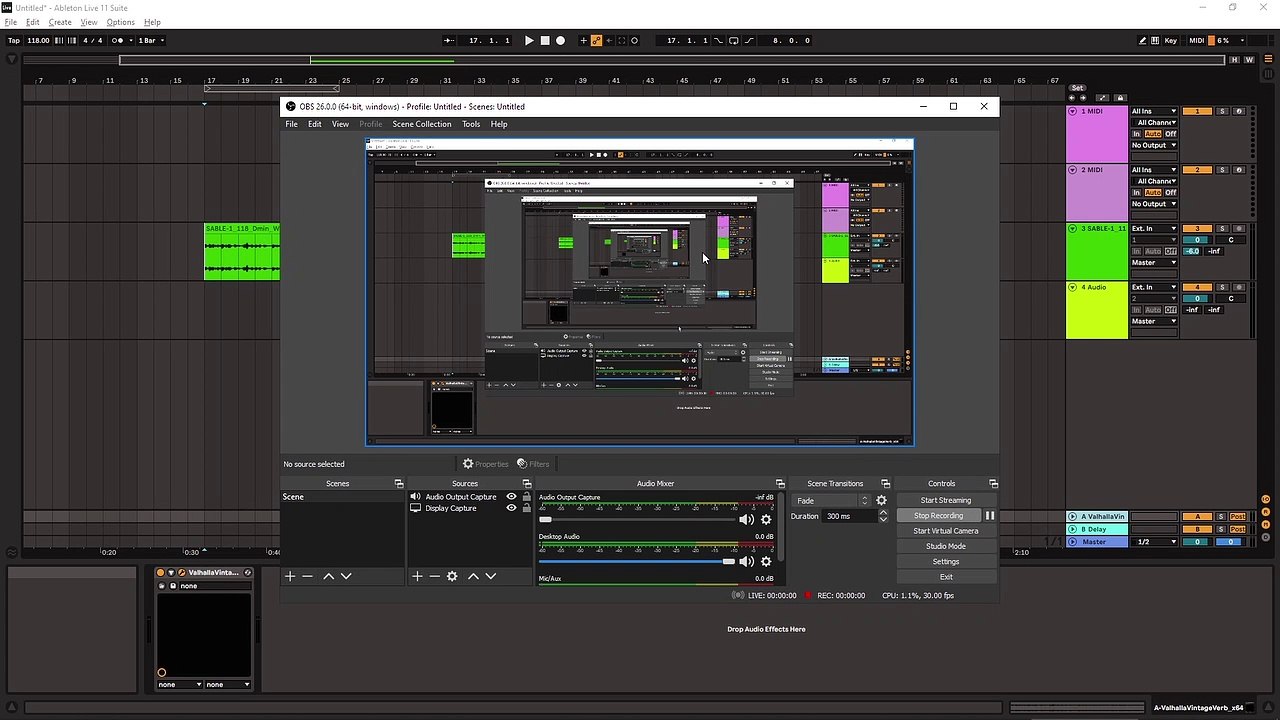The height and width of the screenshot is (720, 1280).
Task: Add a scene with the OBS Scenes plus icon
Action: (290, 576)
